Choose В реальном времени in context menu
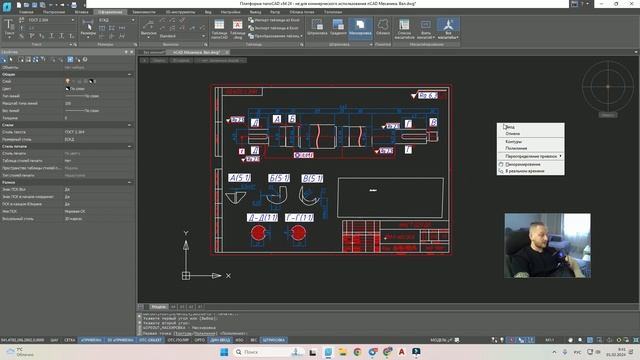Screen dimensions: 640x360 (x=531, y=171)
